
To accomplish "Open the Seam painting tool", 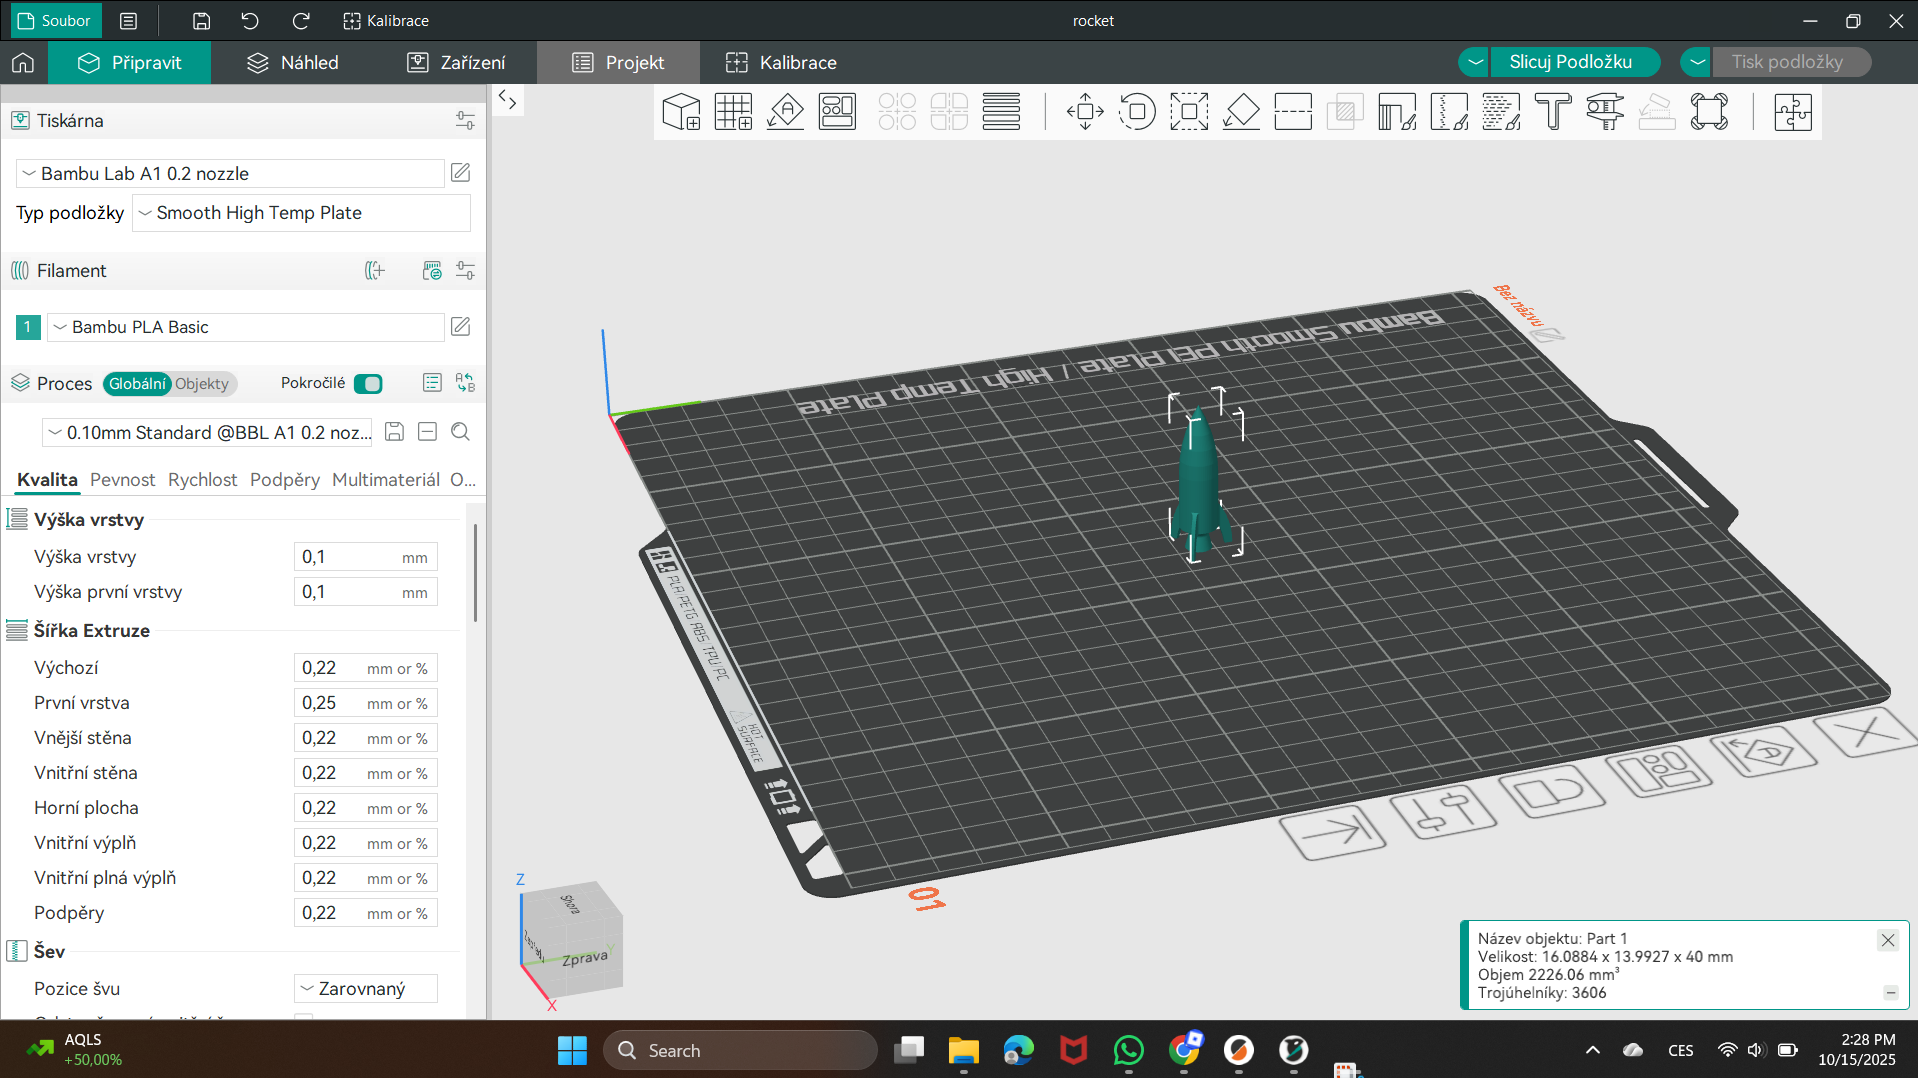I will point(1449,111).
